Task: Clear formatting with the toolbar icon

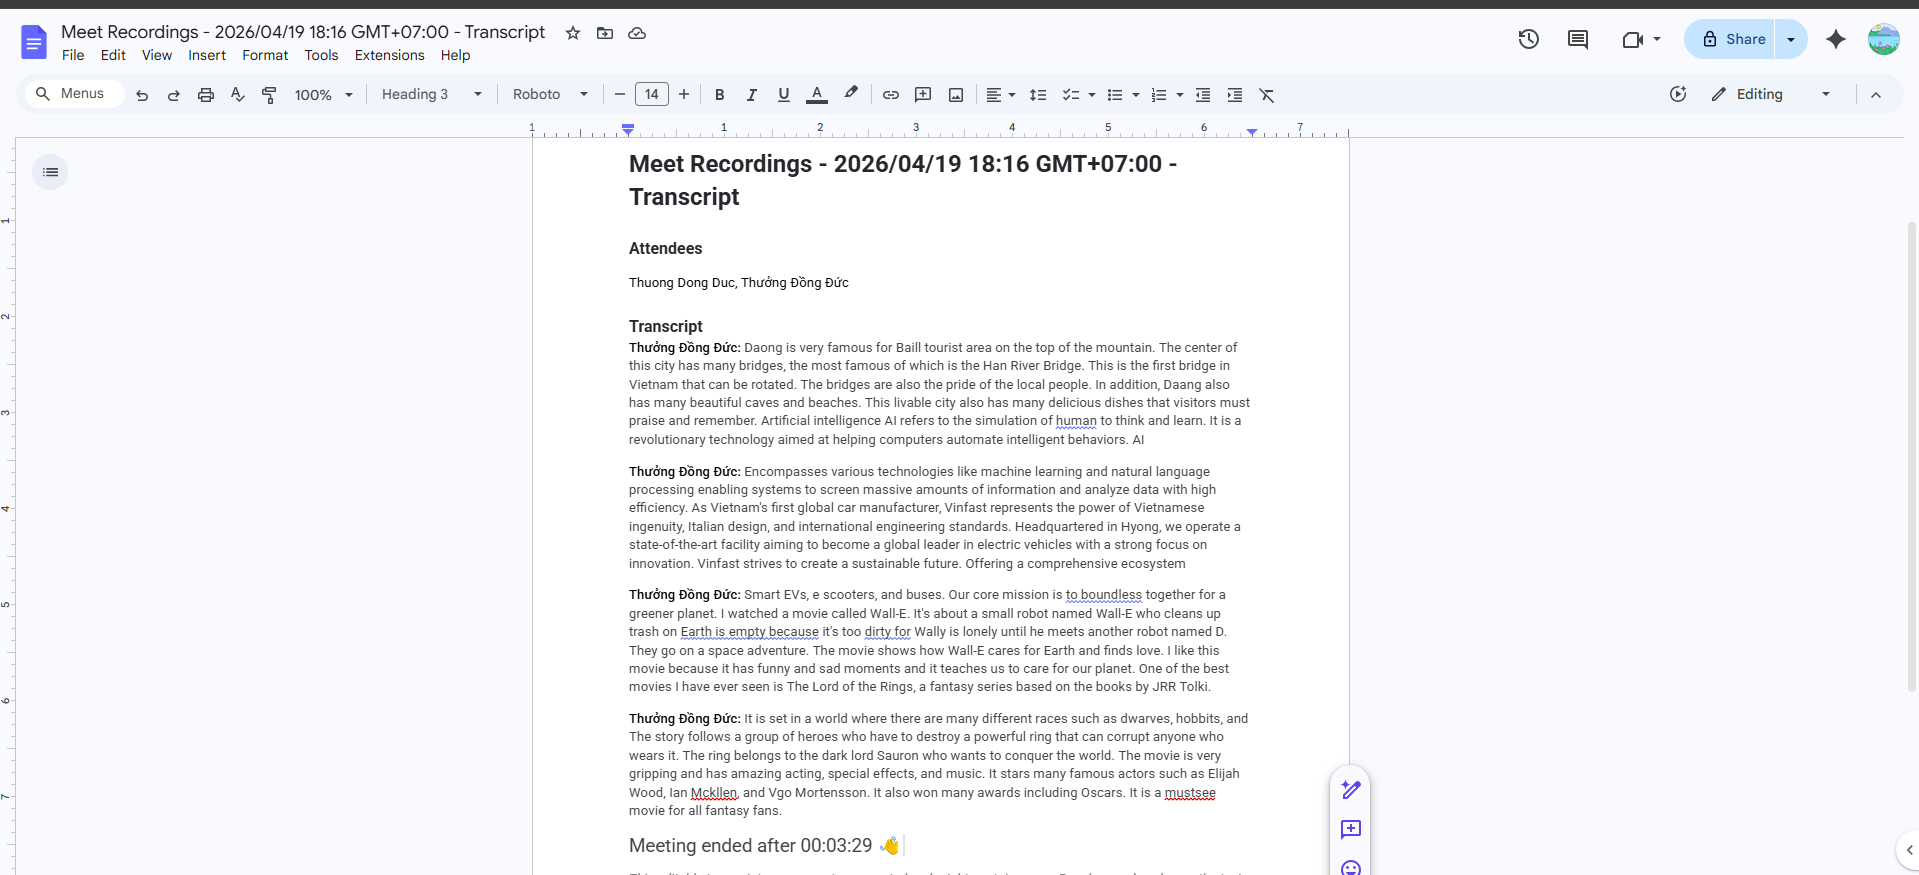Action: point(1267,95)
